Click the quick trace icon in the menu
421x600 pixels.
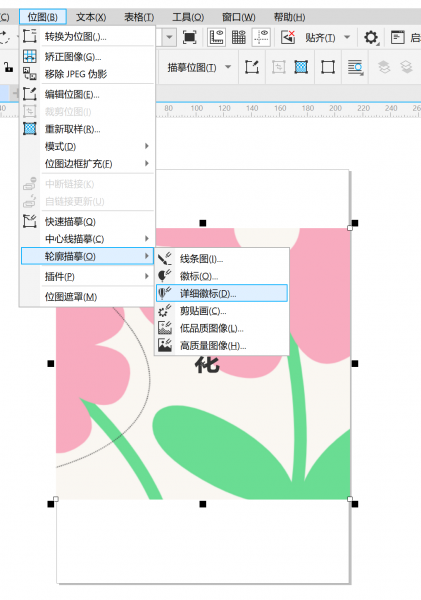(x=29, y=221)
